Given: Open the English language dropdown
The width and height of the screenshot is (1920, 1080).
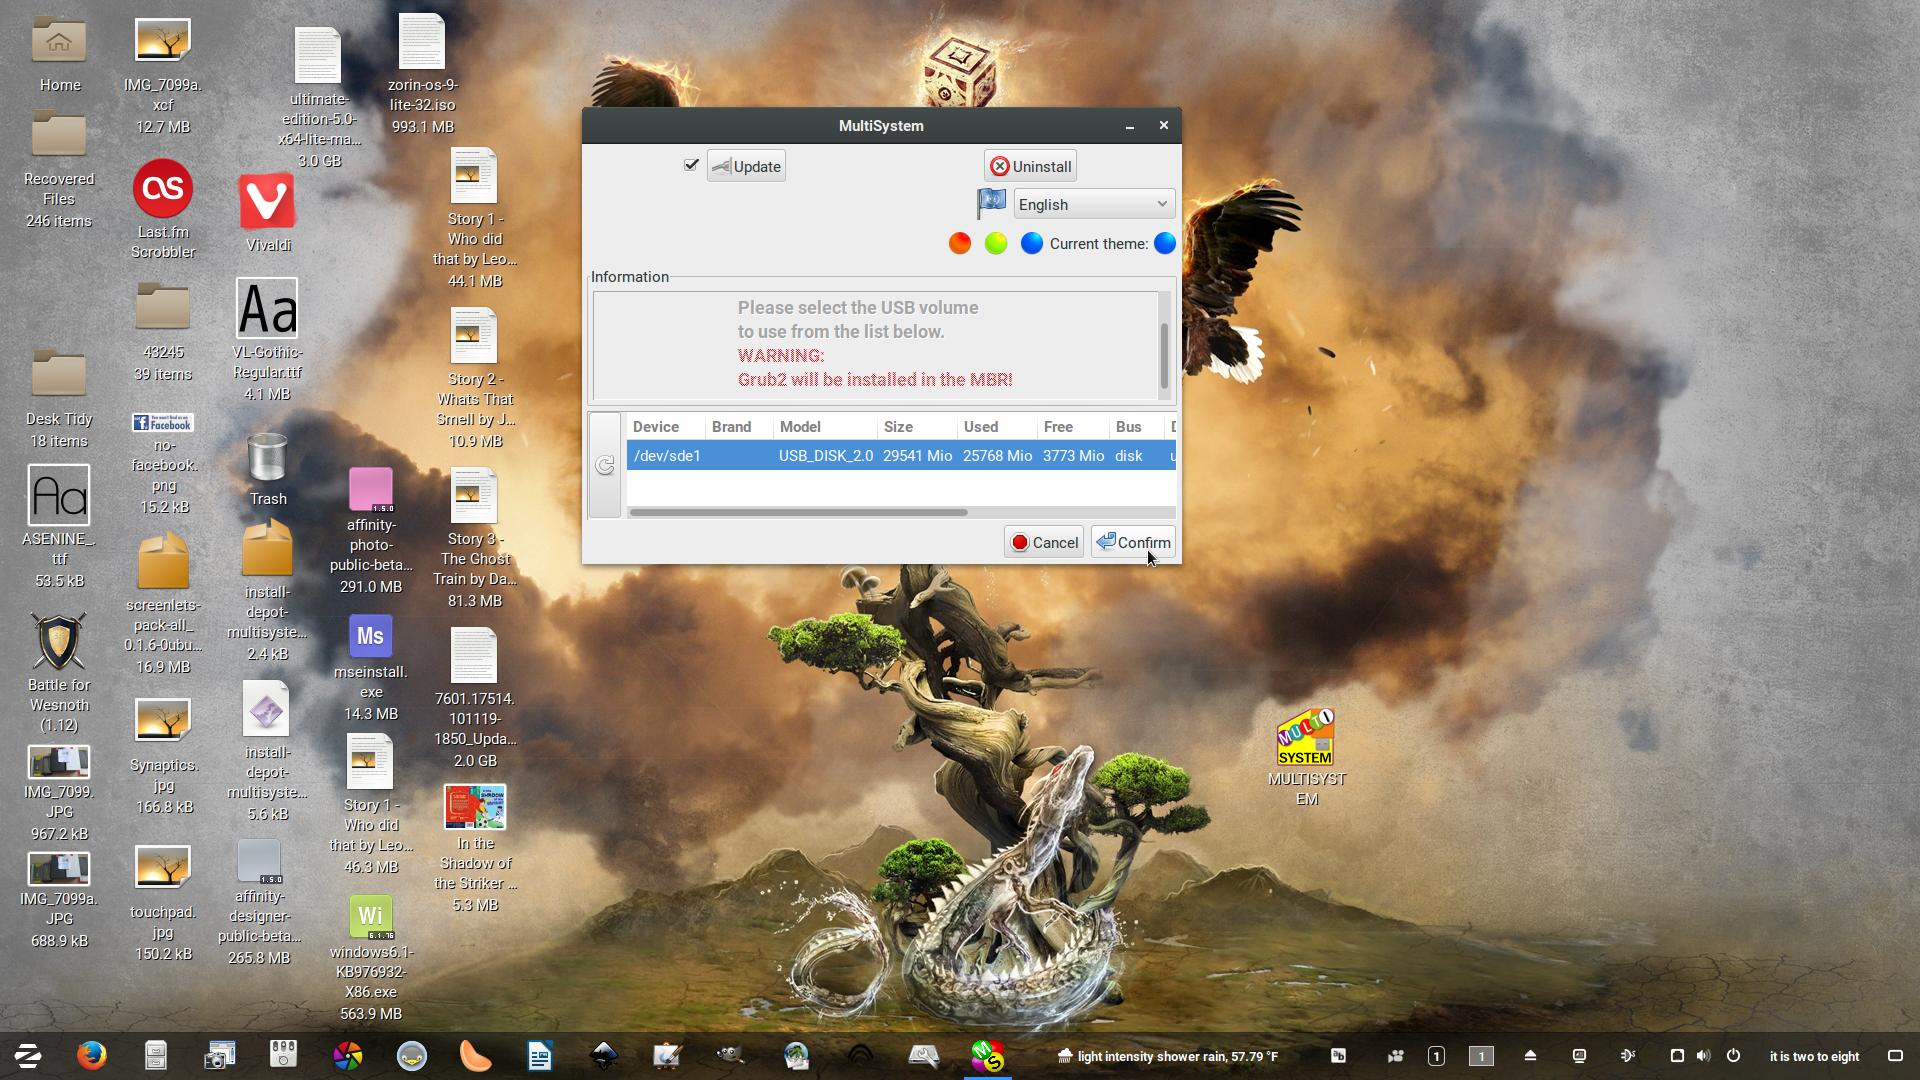Looking at the screenshot, I should (1093, 204).
